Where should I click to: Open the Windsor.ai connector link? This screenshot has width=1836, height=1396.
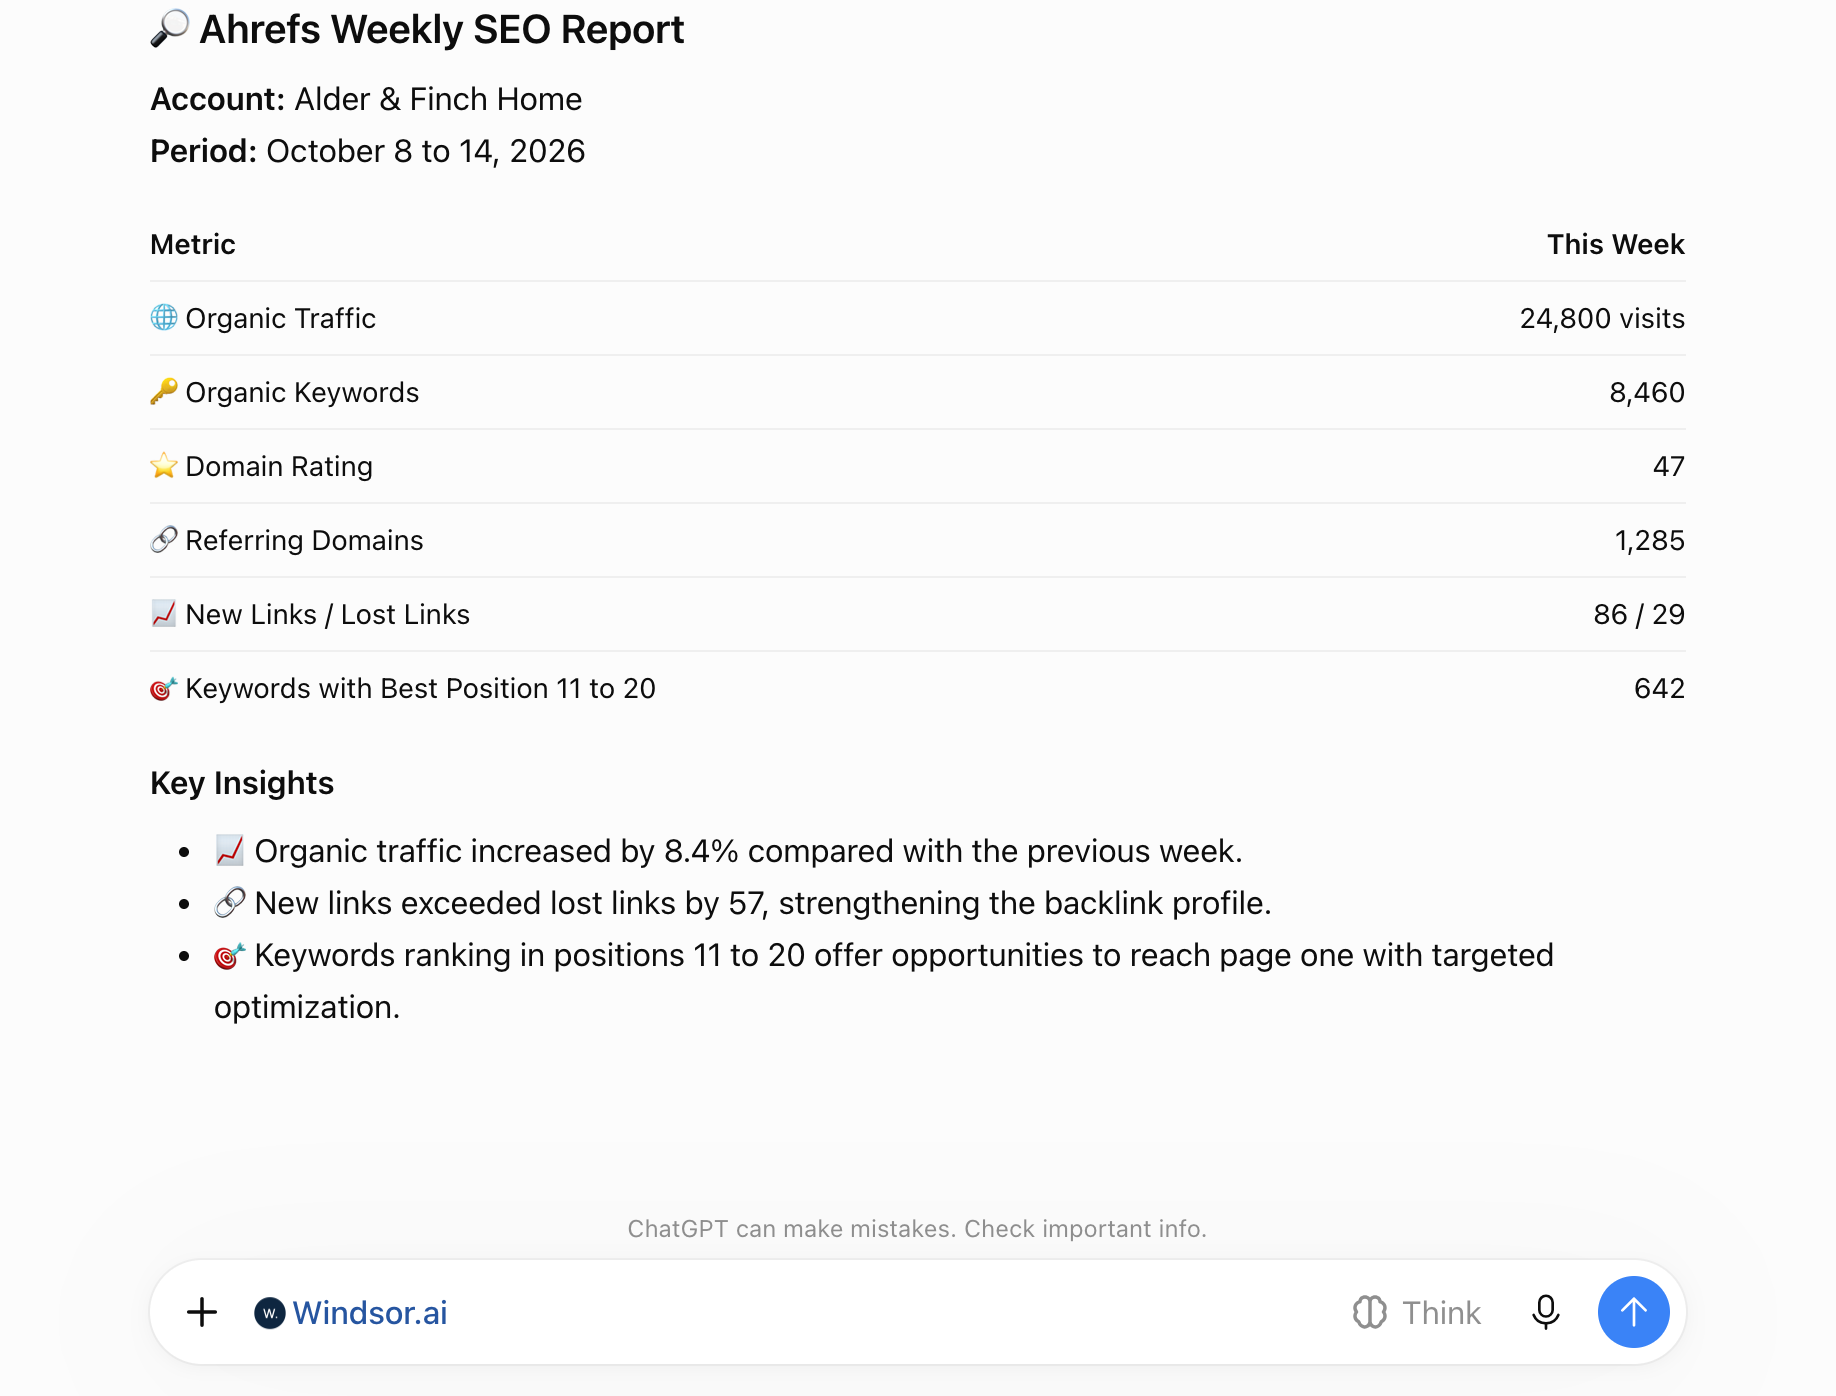pos(369,1313)
